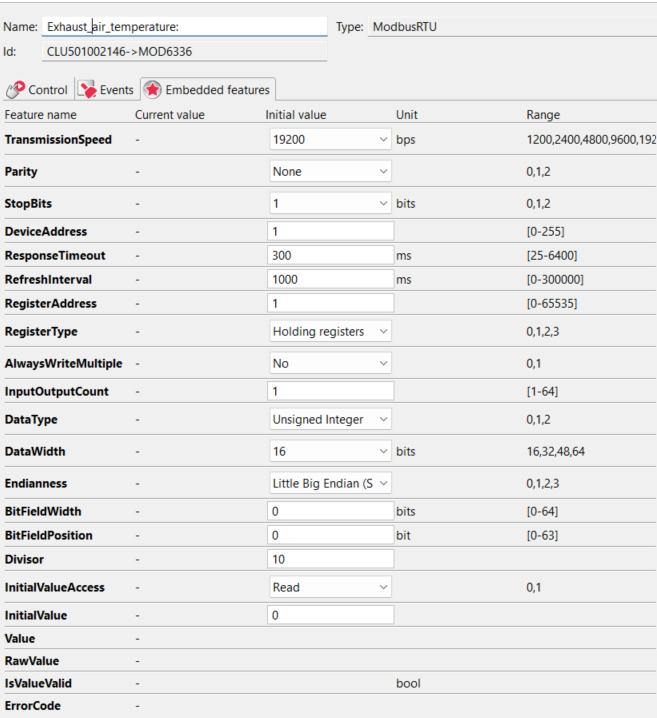Click the BitFieldWidth input field
Image resolution: width=657 pixels, height=718 pixels.
(331, 511)
